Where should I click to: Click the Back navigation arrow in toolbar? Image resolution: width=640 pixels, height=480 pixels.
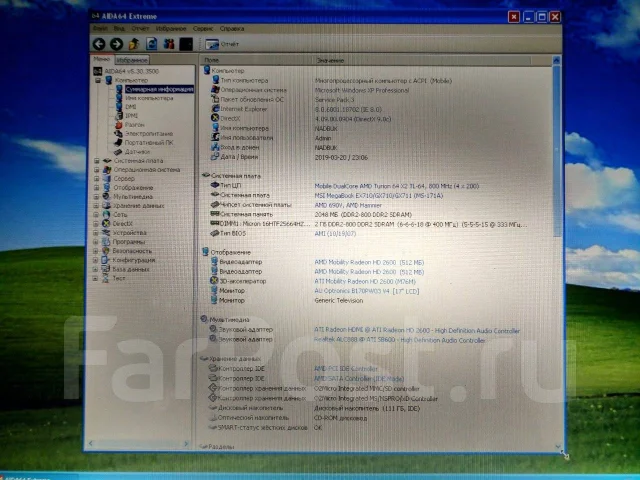[x=99, y=44]
